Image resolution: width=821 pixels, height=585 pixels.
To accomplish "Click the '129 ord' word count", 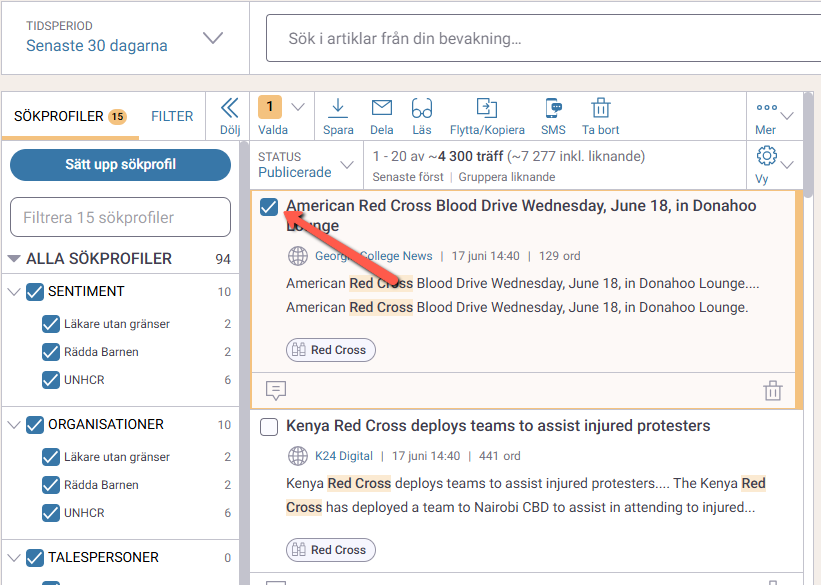I will click(559, 256).
